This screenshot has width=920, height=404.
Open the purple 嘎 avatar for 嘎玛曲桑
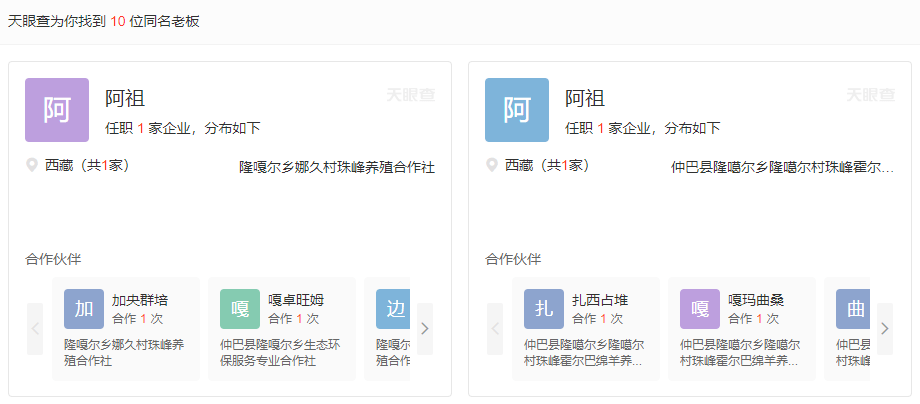pos(700,309)
